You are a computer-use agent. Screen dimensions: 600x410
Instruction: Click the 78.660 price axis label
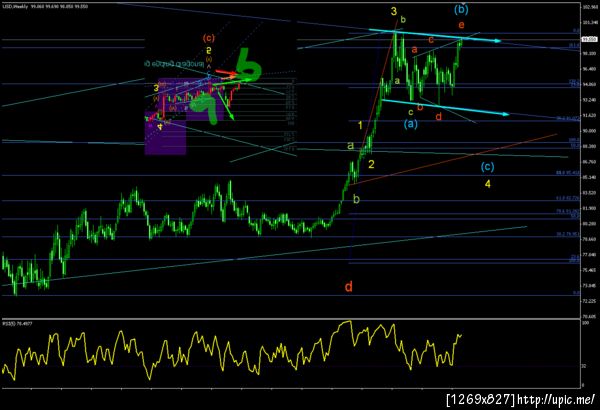pos(589,239)
